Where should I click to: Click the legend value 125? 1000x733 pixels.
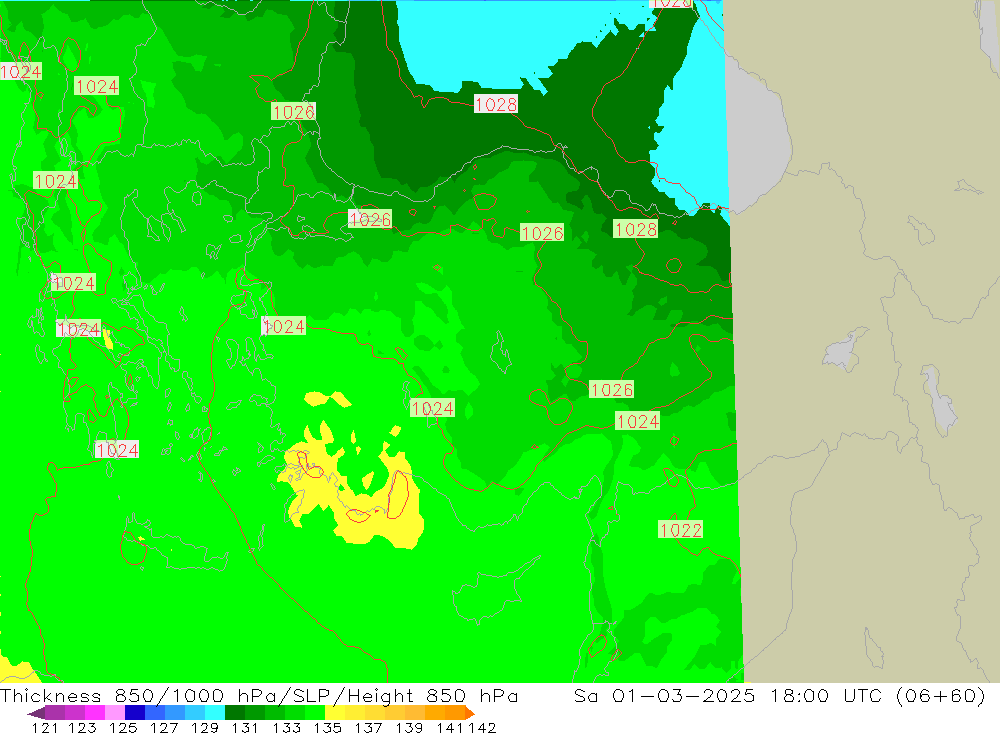click(123, 727)
